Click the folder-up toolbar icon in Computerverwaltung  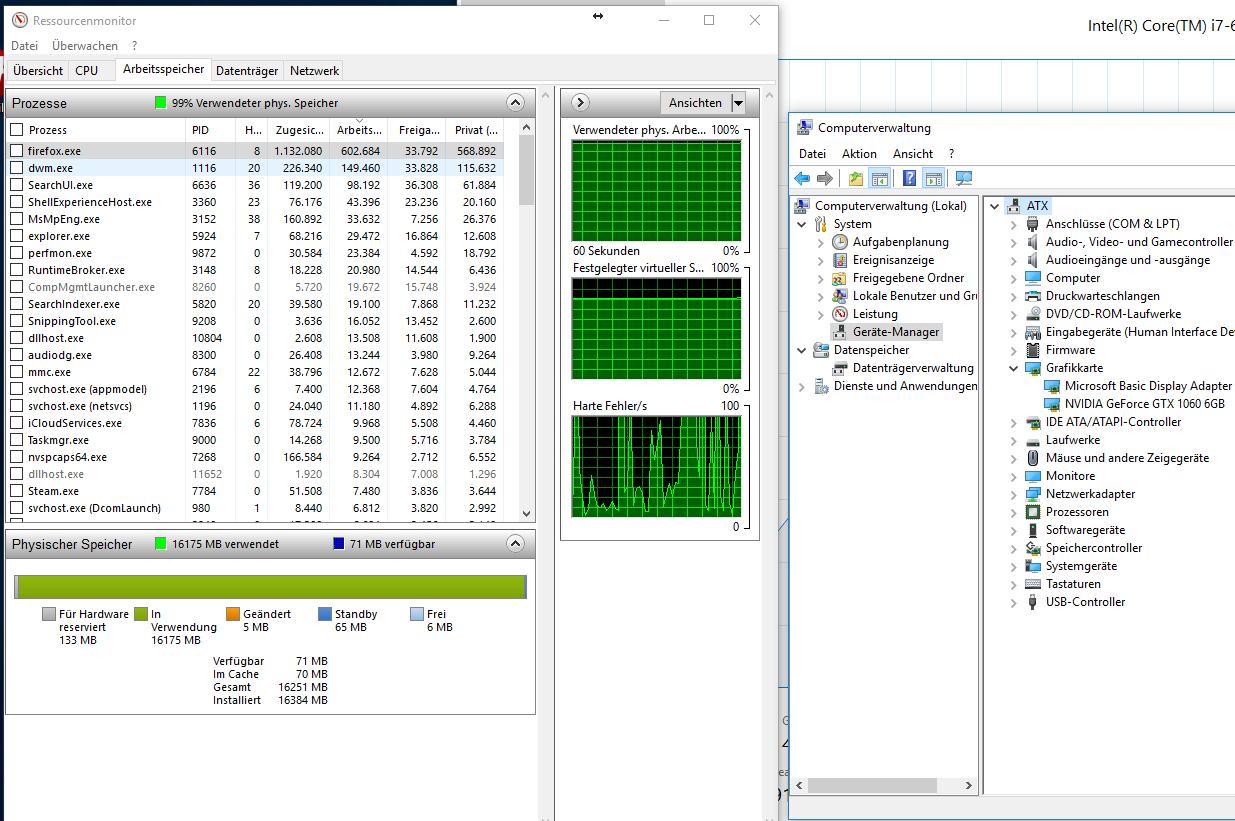pos(856,178)
